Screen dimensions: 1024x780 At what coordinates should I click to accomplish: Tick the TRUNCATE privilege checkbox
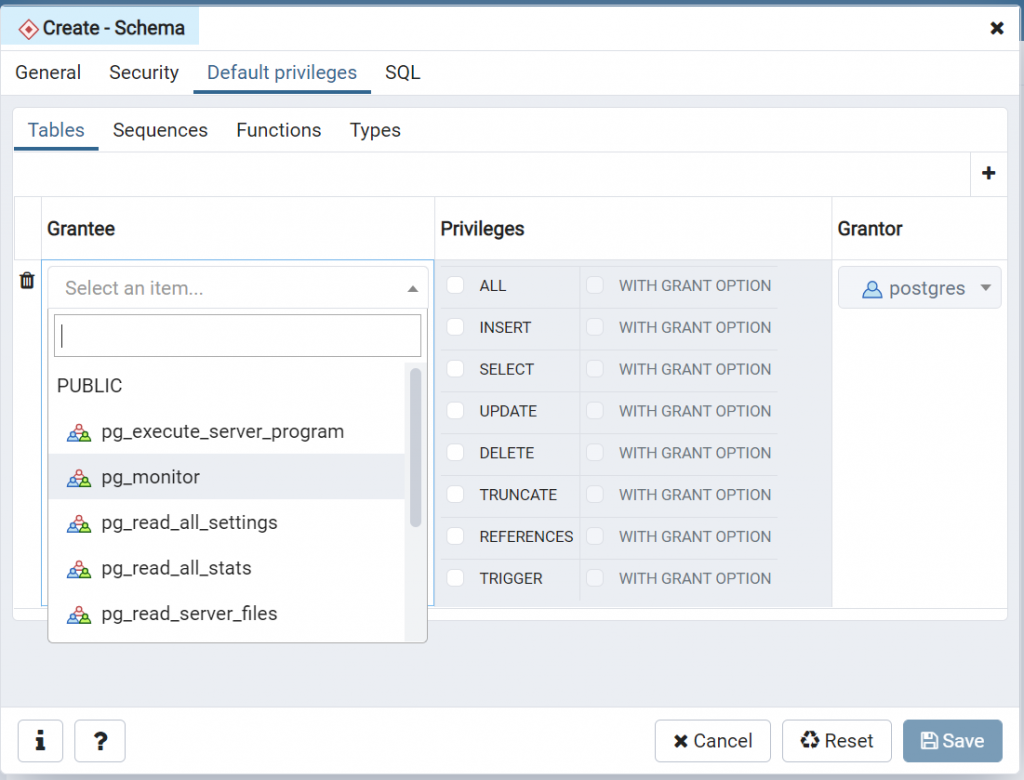click(456, 495)
